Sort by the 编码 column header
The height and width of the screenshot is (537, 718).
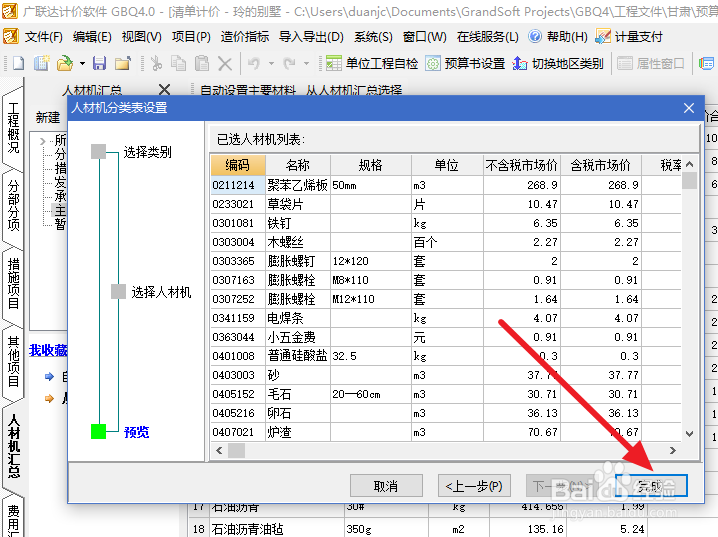coord(238,165)
